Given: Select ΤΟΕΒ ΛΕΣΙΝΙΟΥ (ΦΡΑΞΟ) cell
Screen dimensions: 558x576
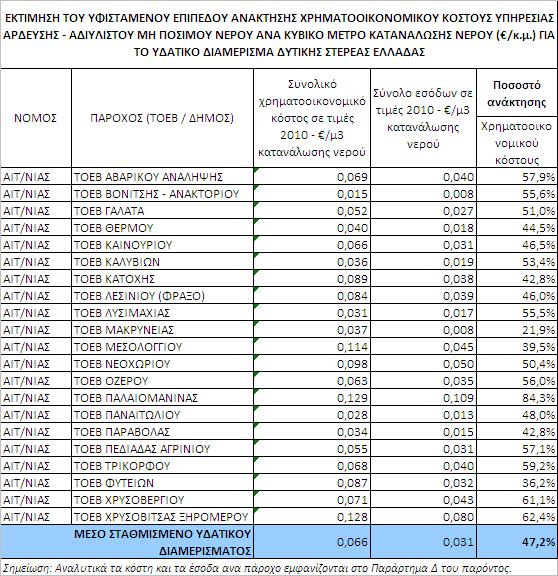Looking at the screenshot, I should point(162,296).
